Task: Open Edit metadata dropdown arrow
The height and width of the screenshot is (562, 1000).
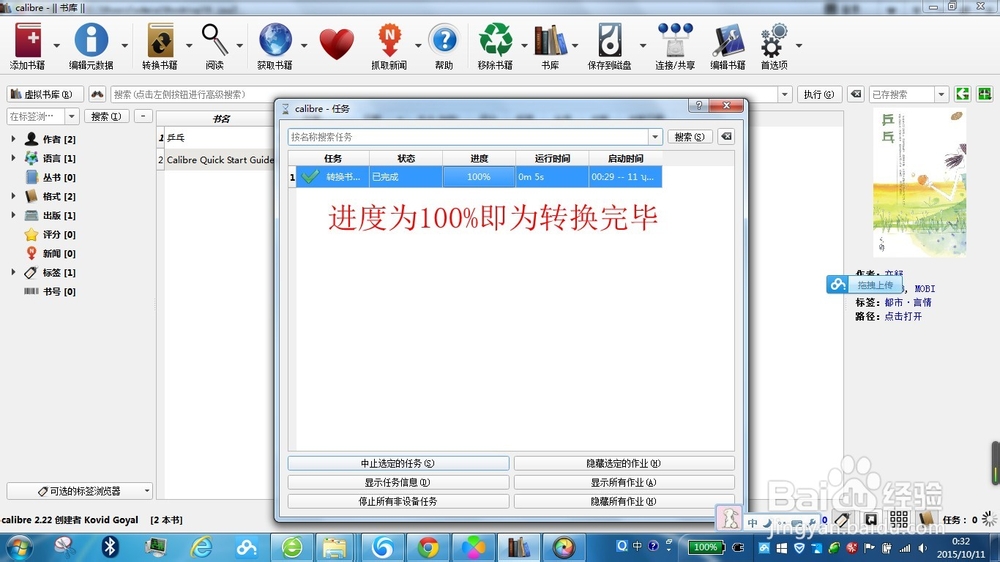Action: (x=124, y=45)
